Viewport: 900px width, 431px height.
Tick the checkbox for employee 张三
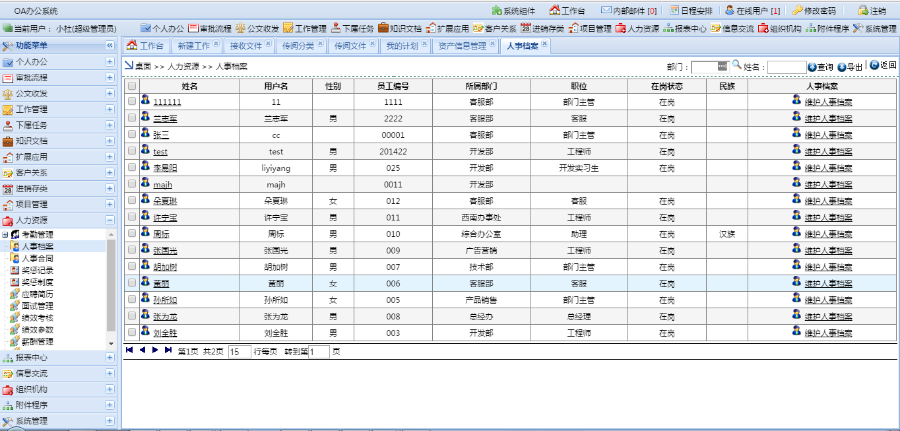(132, 134)
